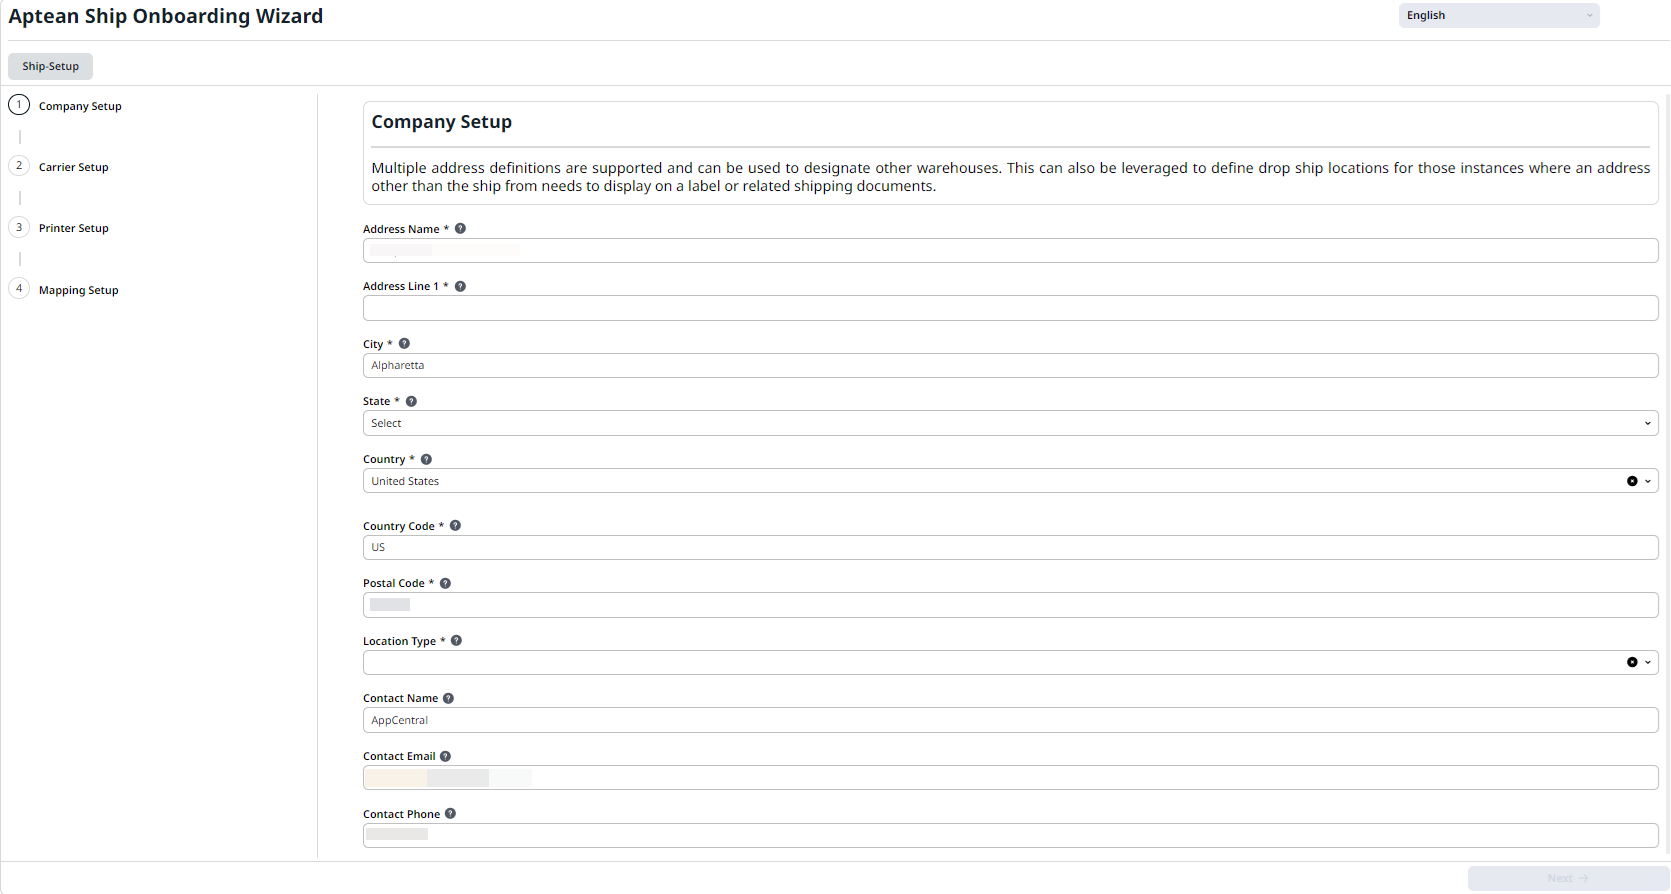Switch to the Ship-Setup tab
Viewport: 1671px width, 894px height.
click(51, 66)
